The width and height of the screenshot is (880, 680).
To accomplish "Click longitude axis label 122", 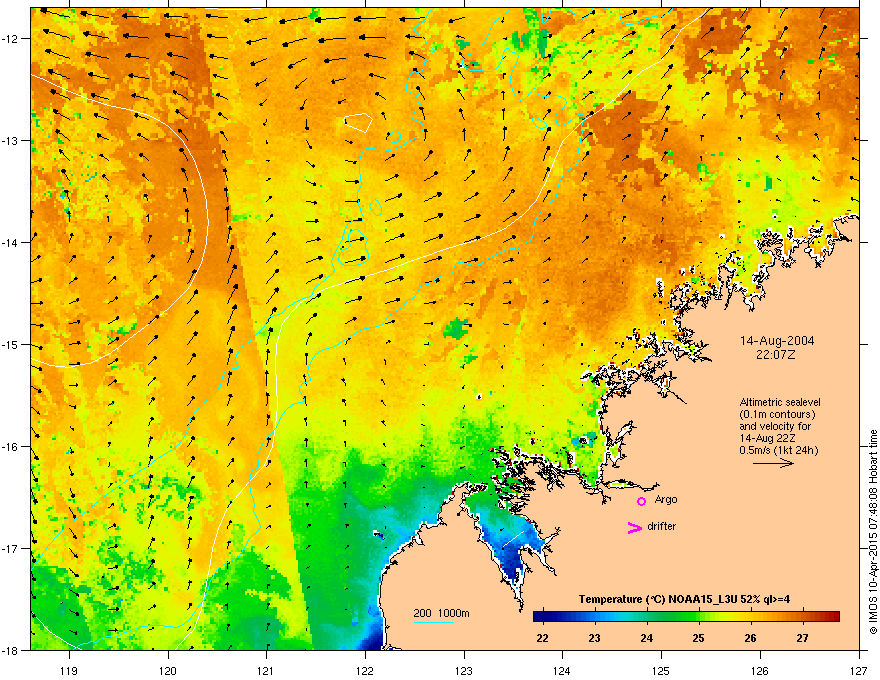I will click(x=365, y=670).
